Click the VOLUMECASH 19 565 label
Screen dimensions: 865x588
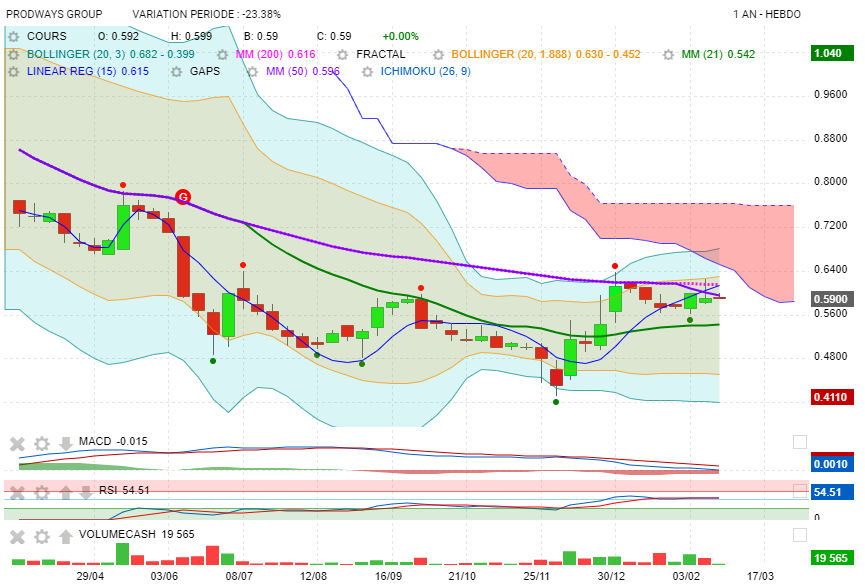click(137, 534)
